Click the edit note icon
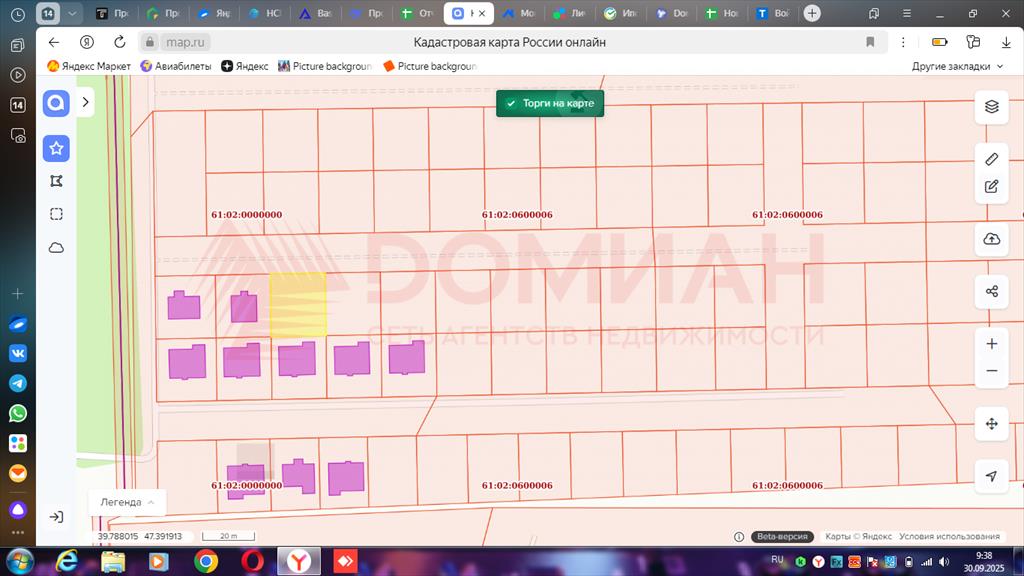The image size is (1024, 576). click(991, 186)
